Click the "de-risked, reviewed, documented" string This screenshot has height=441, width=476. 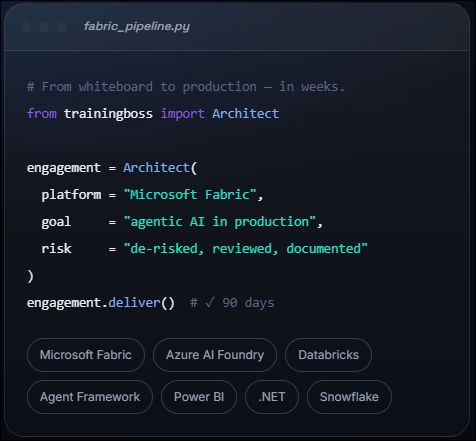[x=245, y=249]
